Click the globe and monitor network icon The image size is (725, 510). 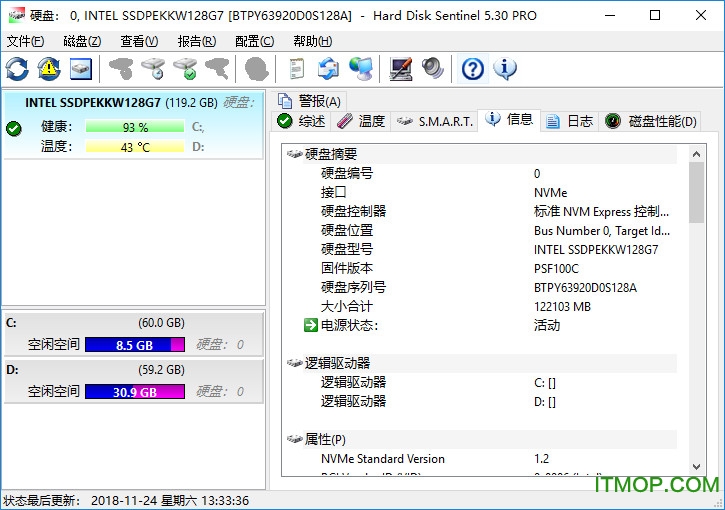point(361,68)
